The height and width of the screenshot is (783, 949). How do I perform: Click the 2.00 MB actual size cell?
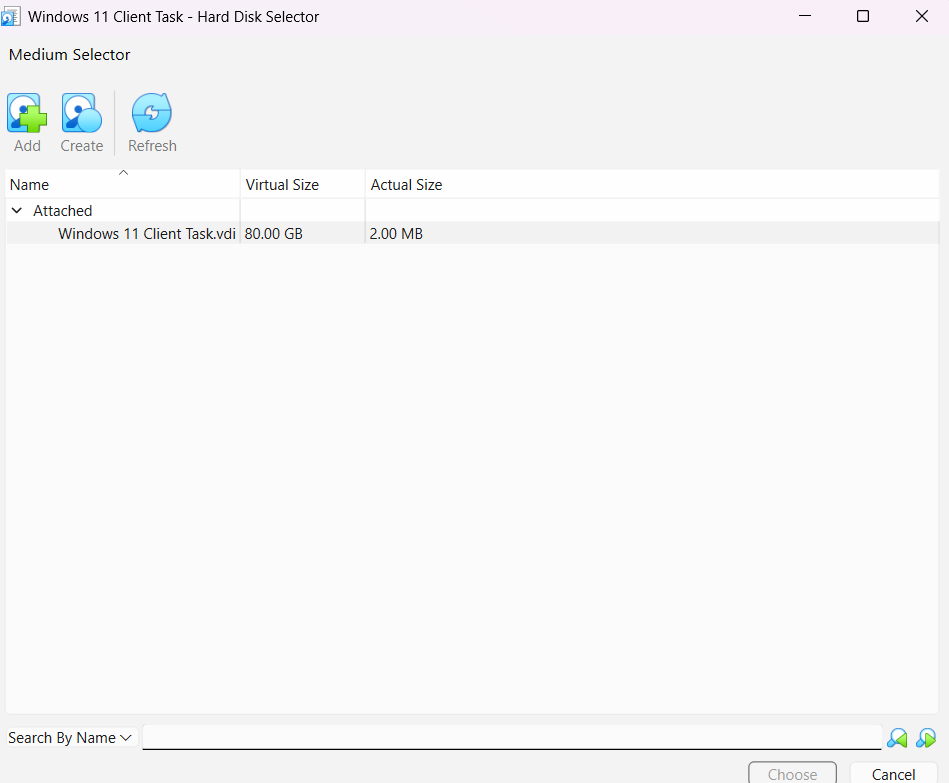pyautogui.click(x=396, y=234)
